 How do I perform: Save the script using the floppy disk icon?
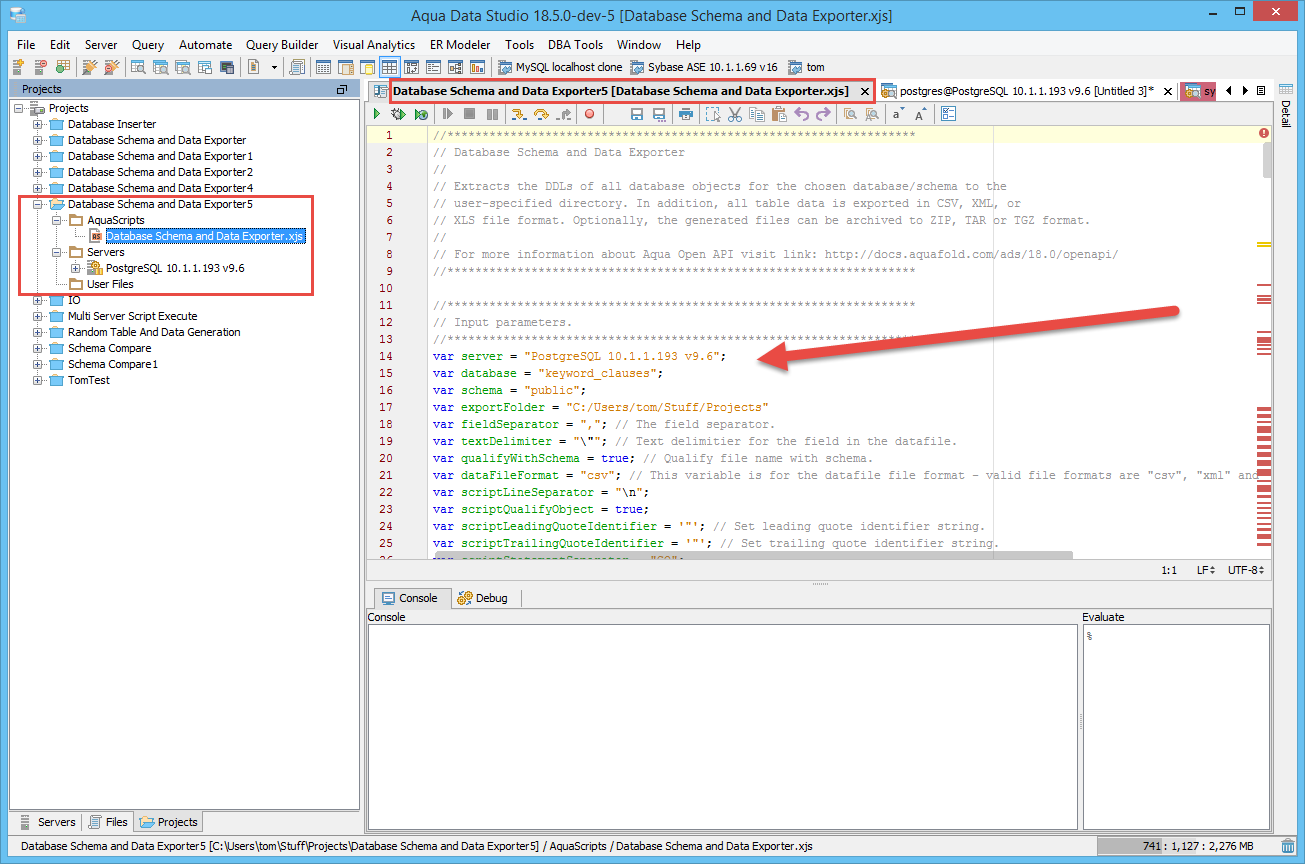(x=637, y=114)
